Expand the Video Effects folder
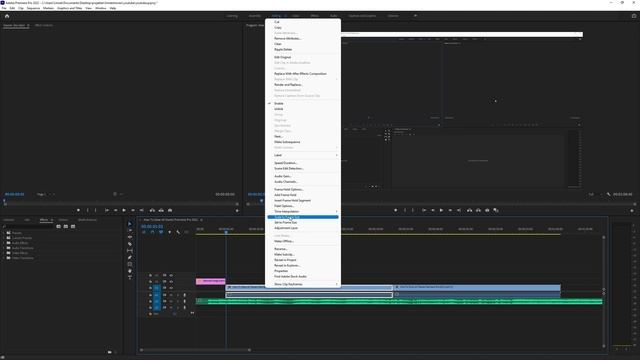640x360 pixels. (4, 253)
